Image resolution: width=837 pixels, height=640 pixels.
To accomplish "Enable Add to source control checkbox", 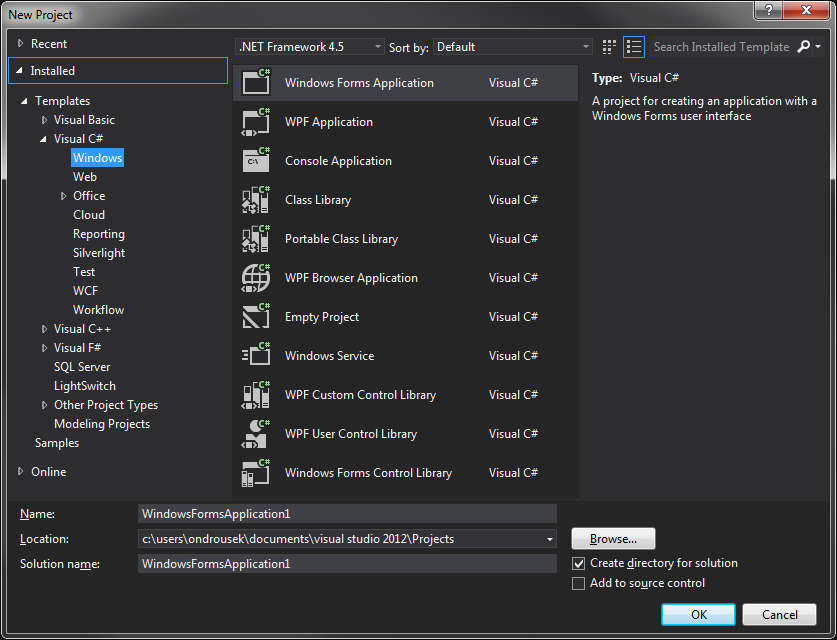I will 578,583.
